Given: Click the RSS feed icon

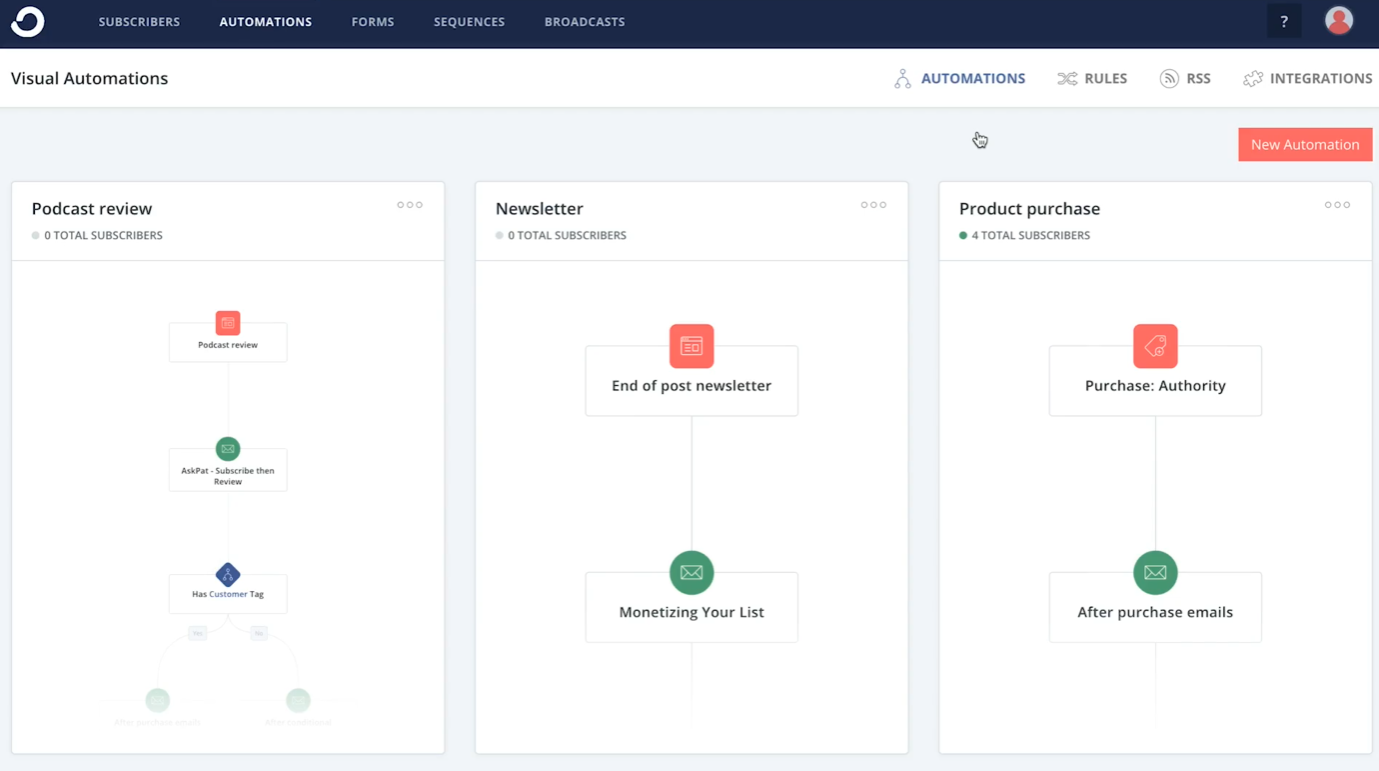Looking at the screenshot, I should click(1169, 79).
